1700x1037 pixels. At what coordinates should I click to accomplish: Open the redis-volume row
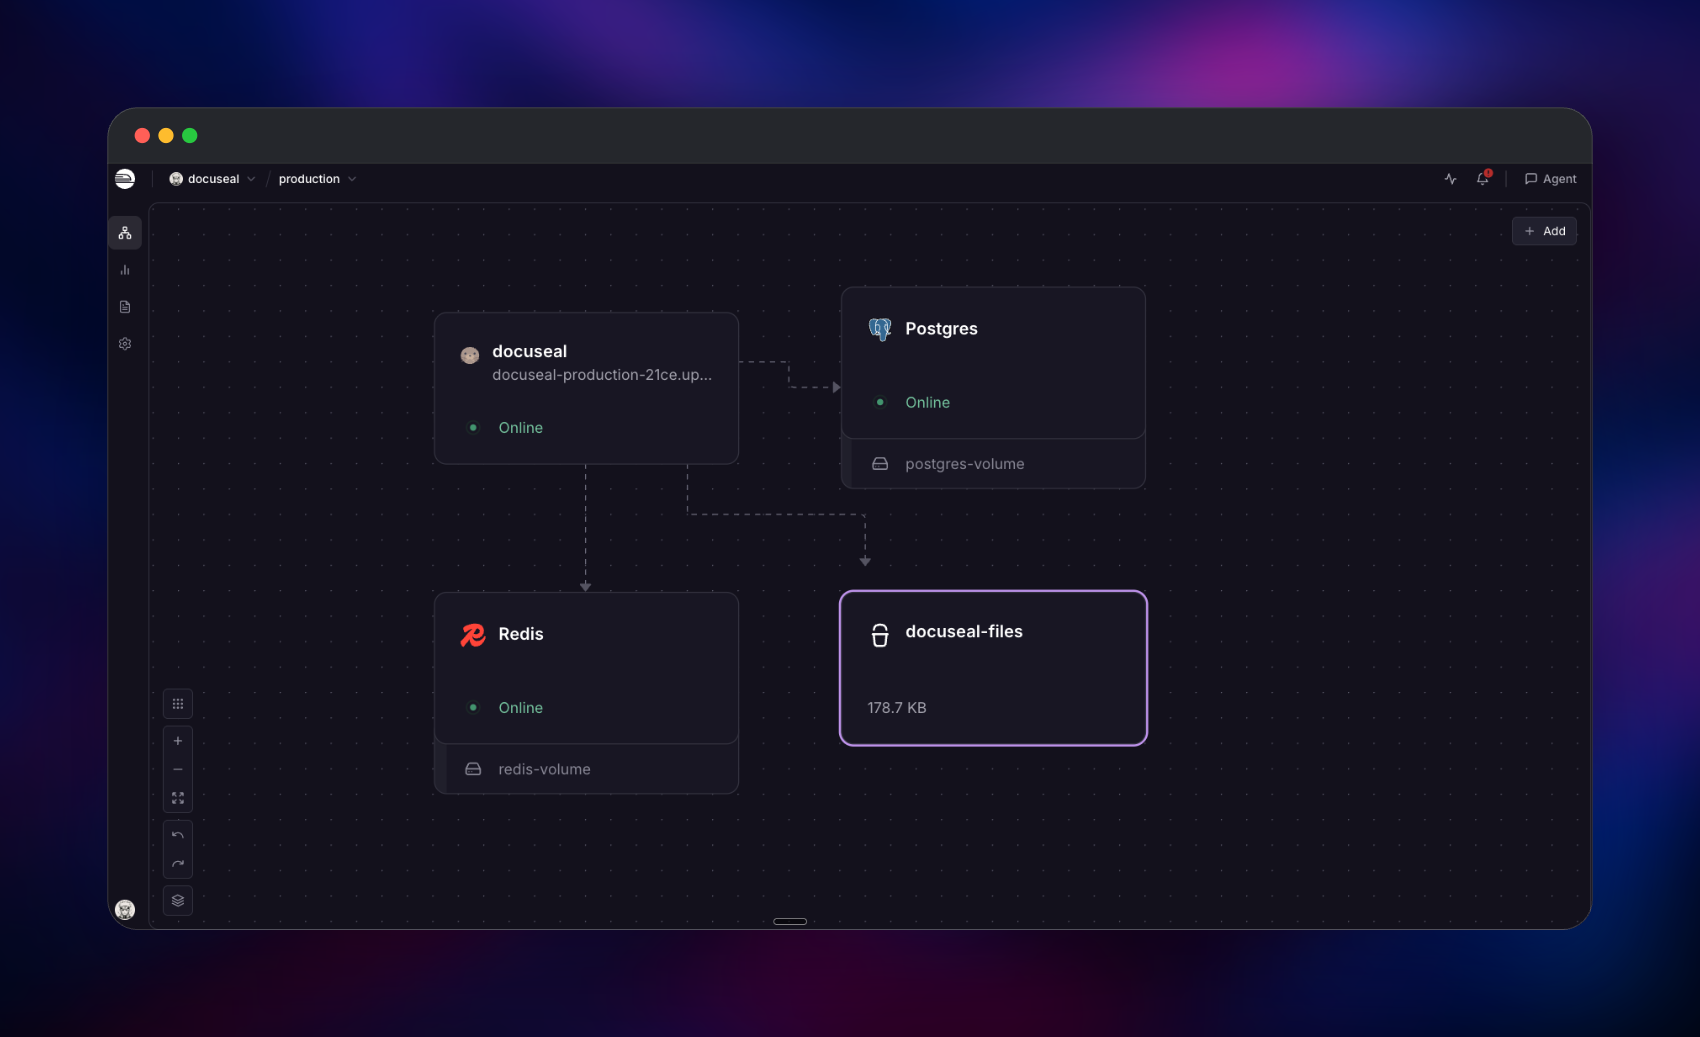tap(587, 769)
